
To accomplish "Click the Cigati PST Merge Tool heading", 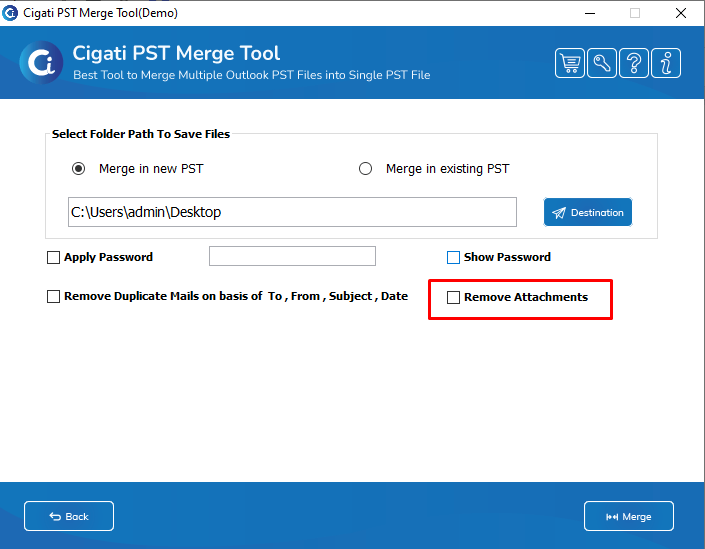I will click(176, 54).
